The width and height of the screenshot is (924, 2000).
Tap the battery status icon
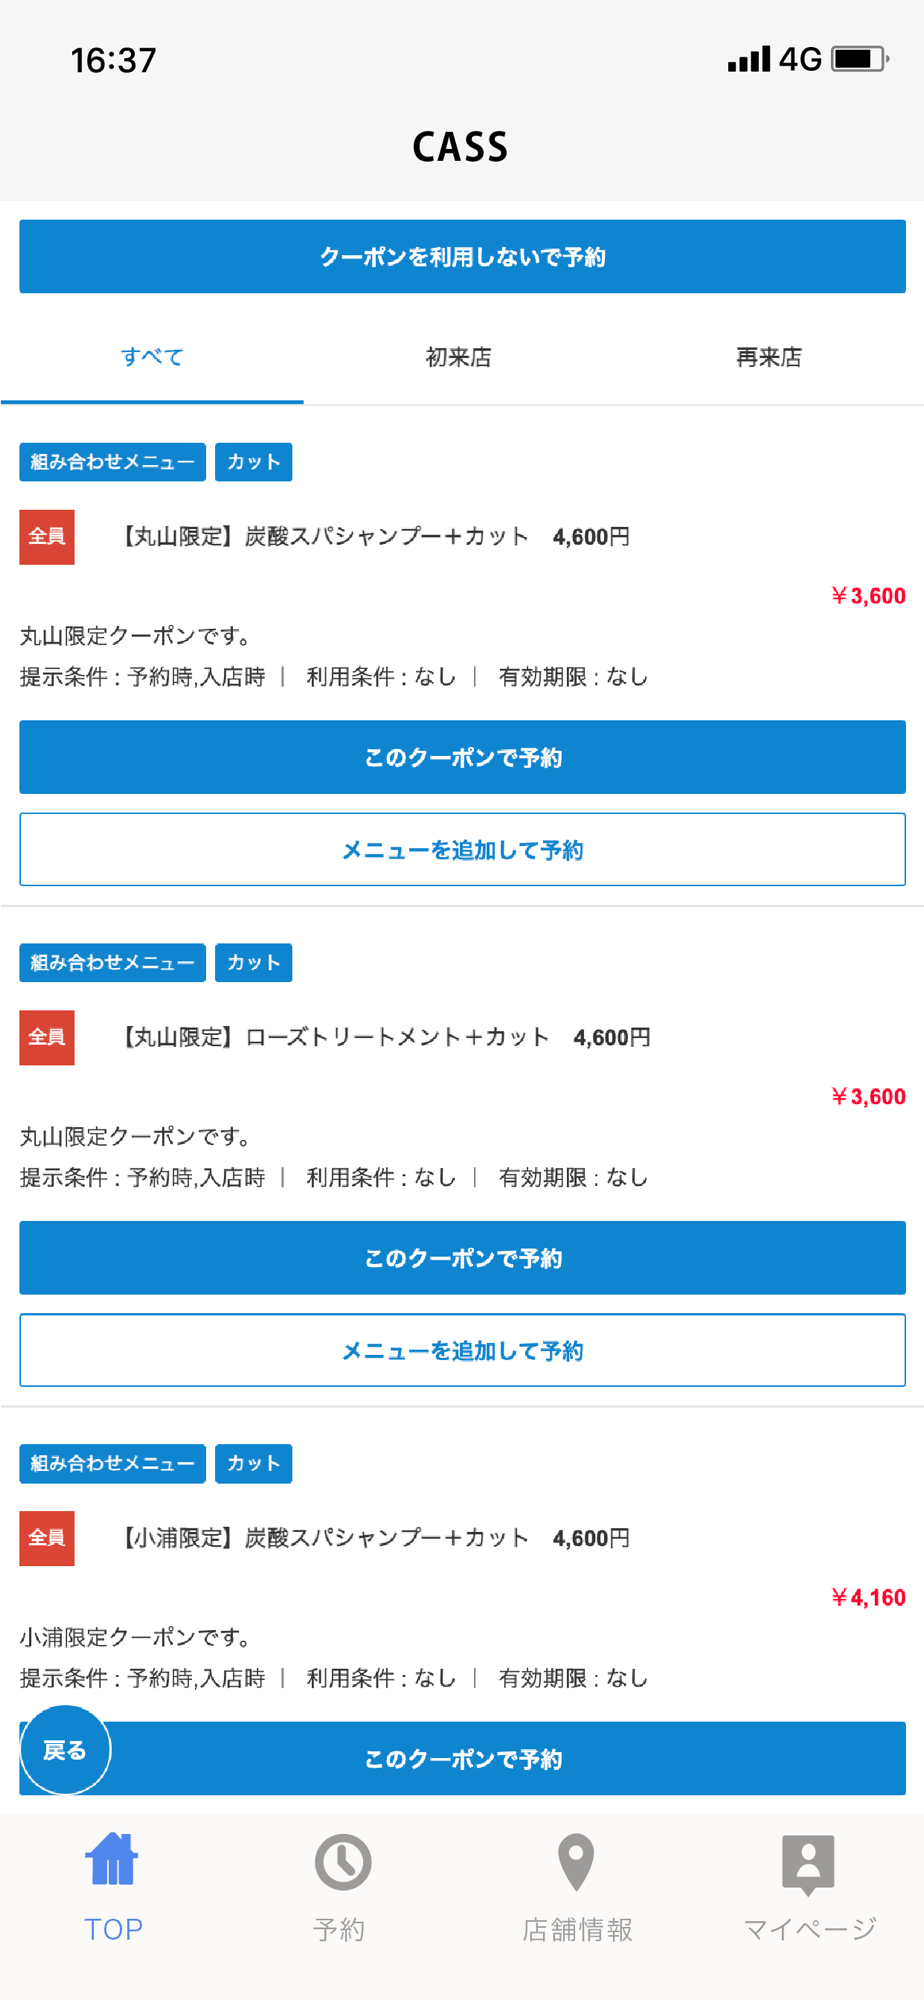(x=860, y=59)
